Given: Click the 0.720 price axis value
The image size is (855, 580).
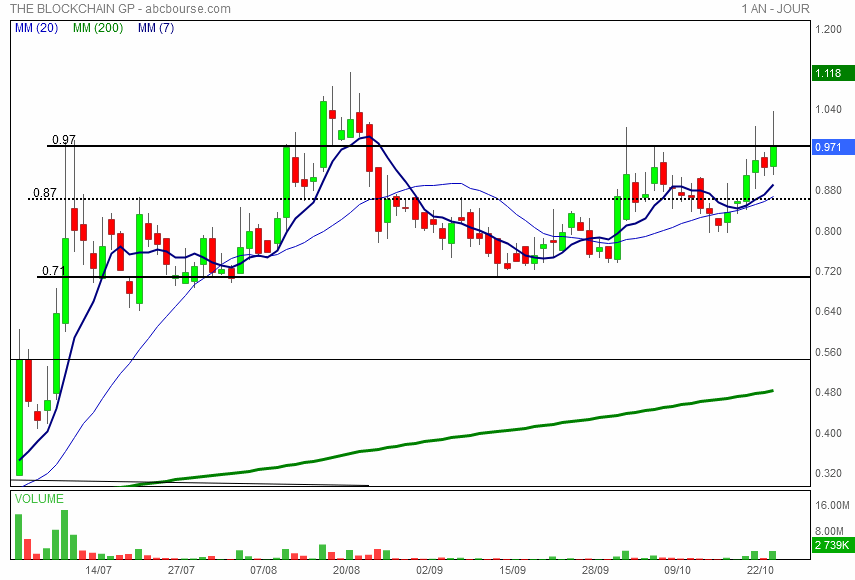Looking at the screenshot, I should (x=829, y=271).
